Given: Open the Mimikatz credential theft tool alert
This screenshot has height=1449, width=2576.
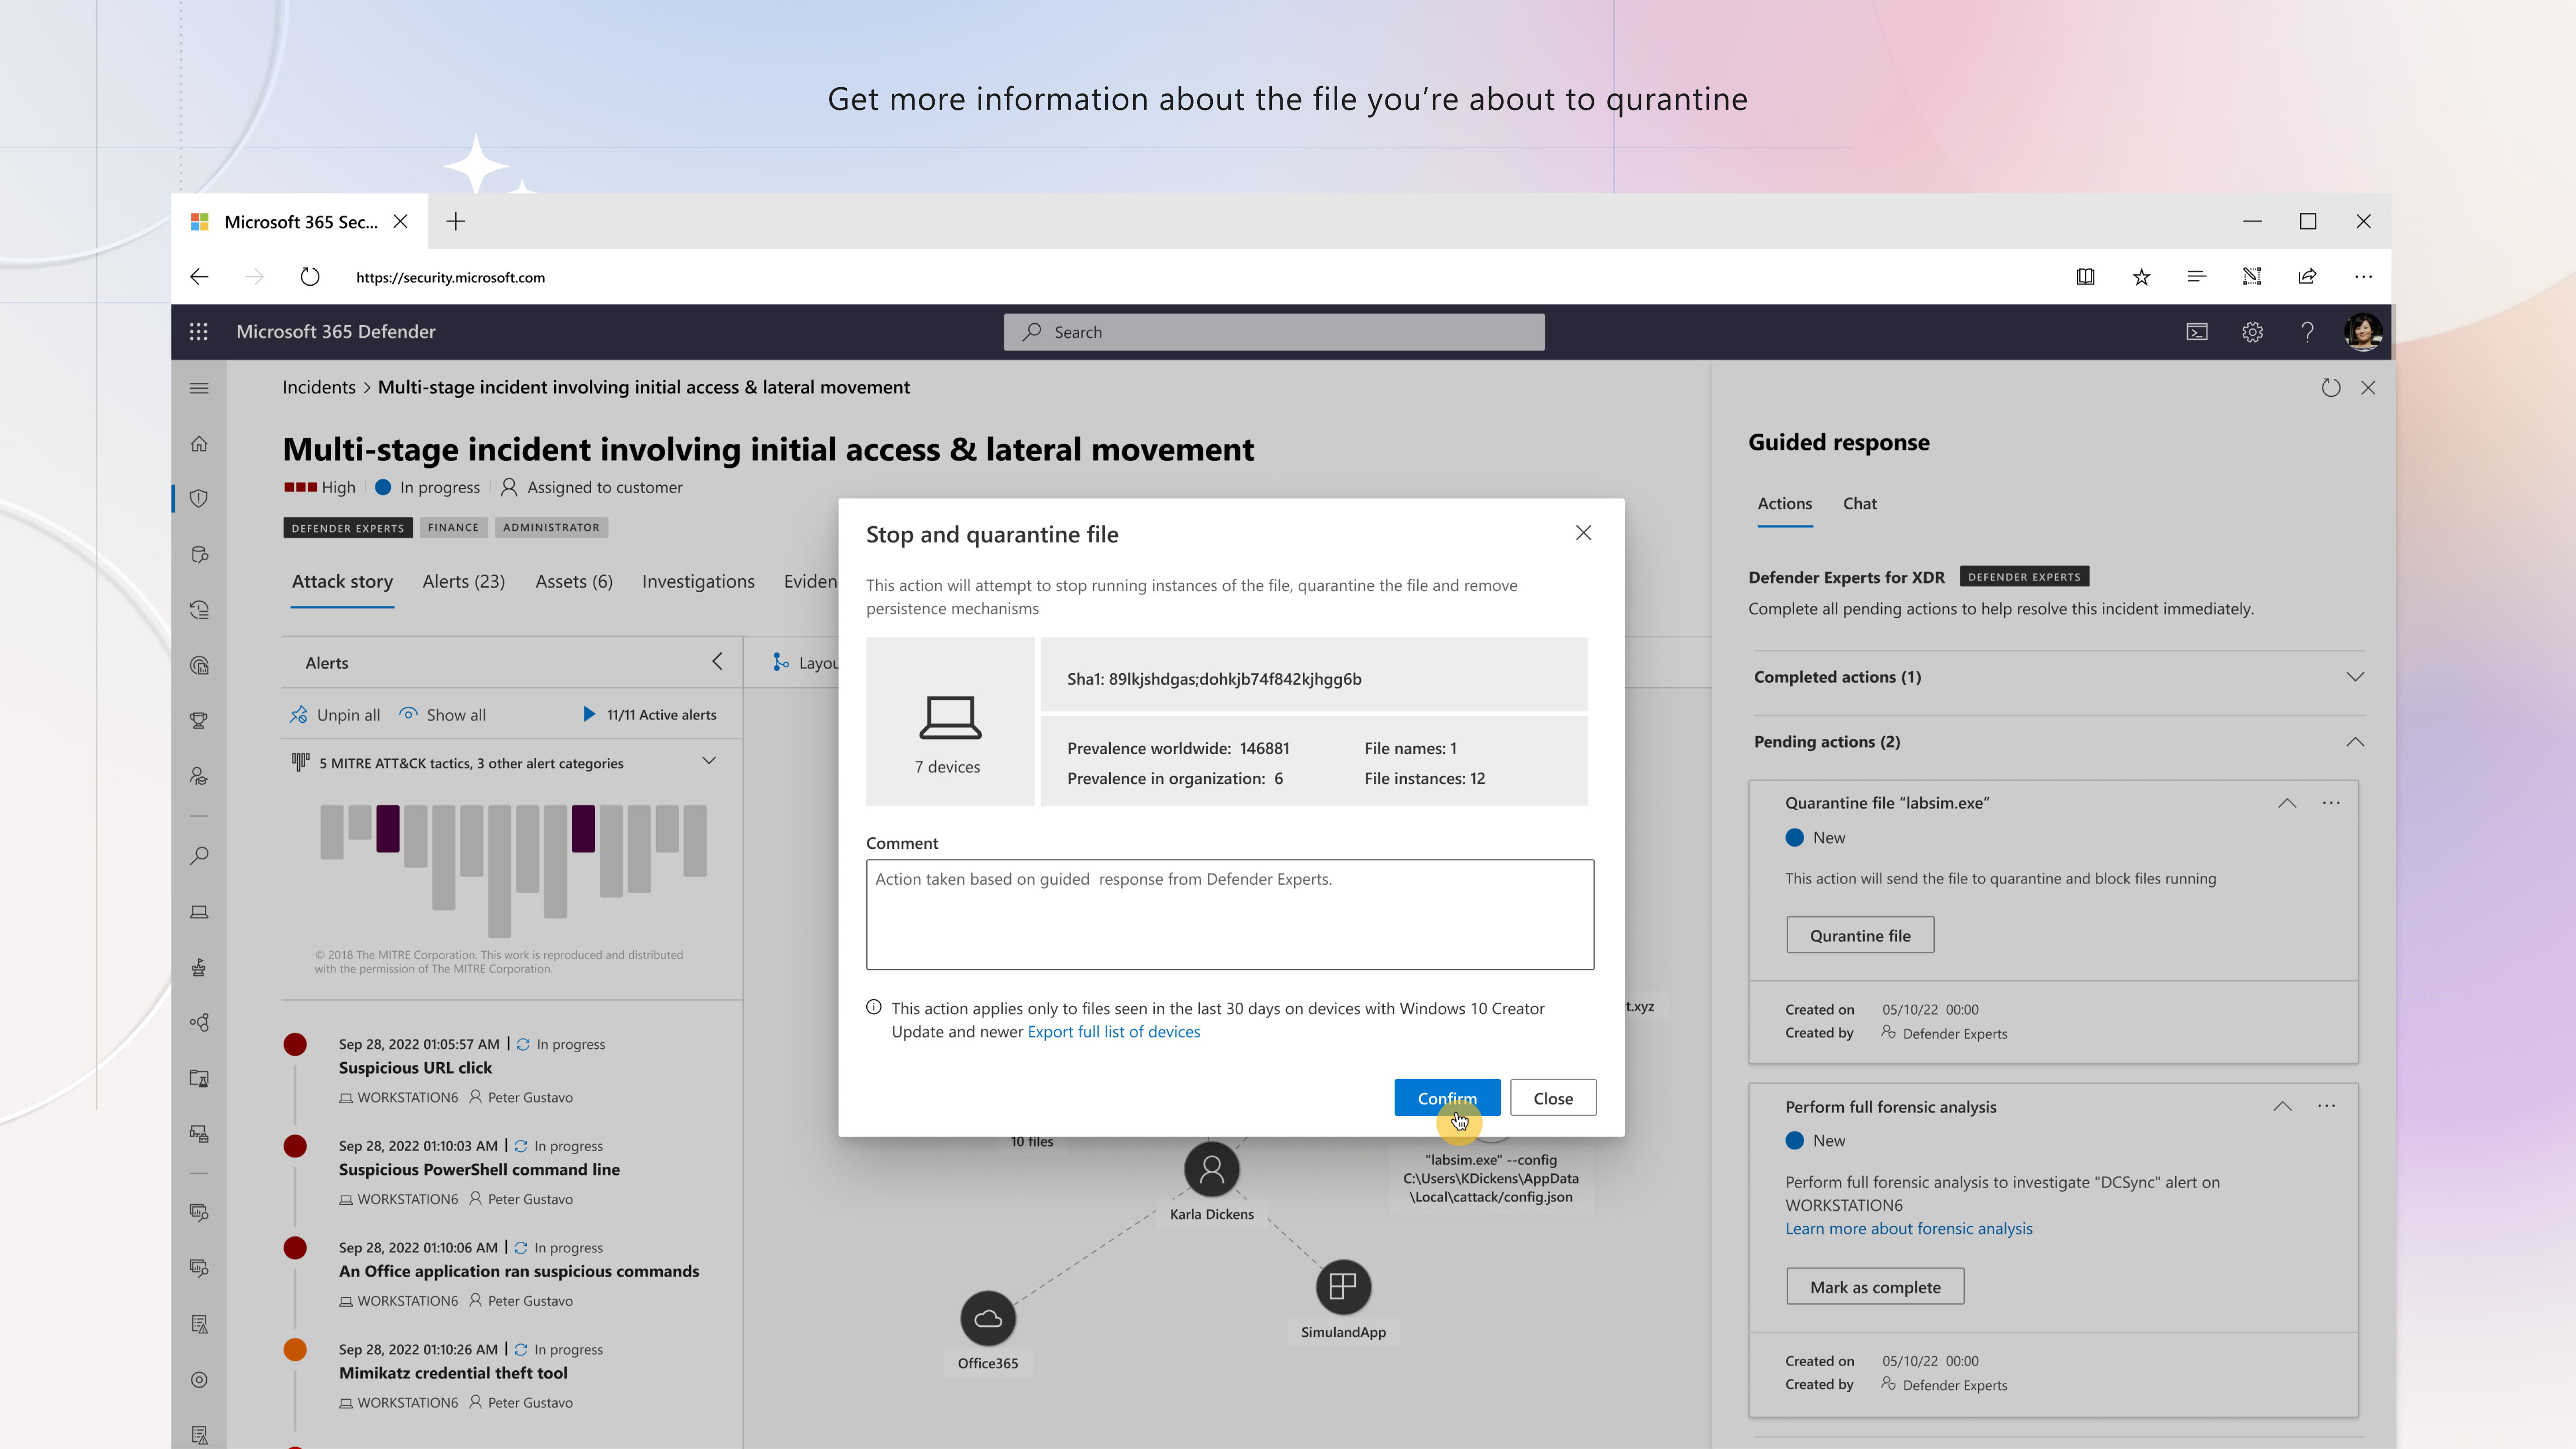Looking at the screenshot, I should coord(453,1374).
